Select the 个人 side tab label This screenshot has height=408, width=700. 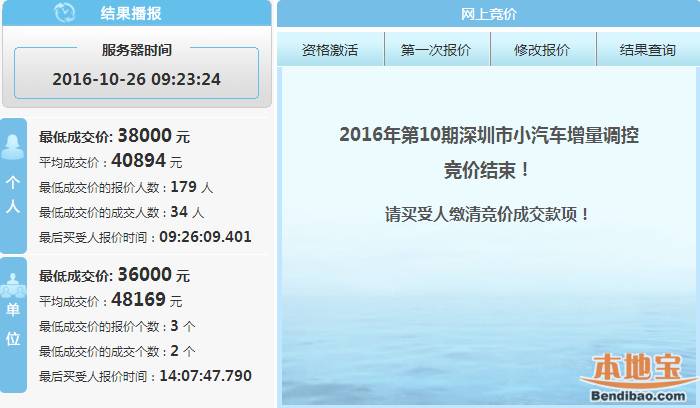point(13,198)
